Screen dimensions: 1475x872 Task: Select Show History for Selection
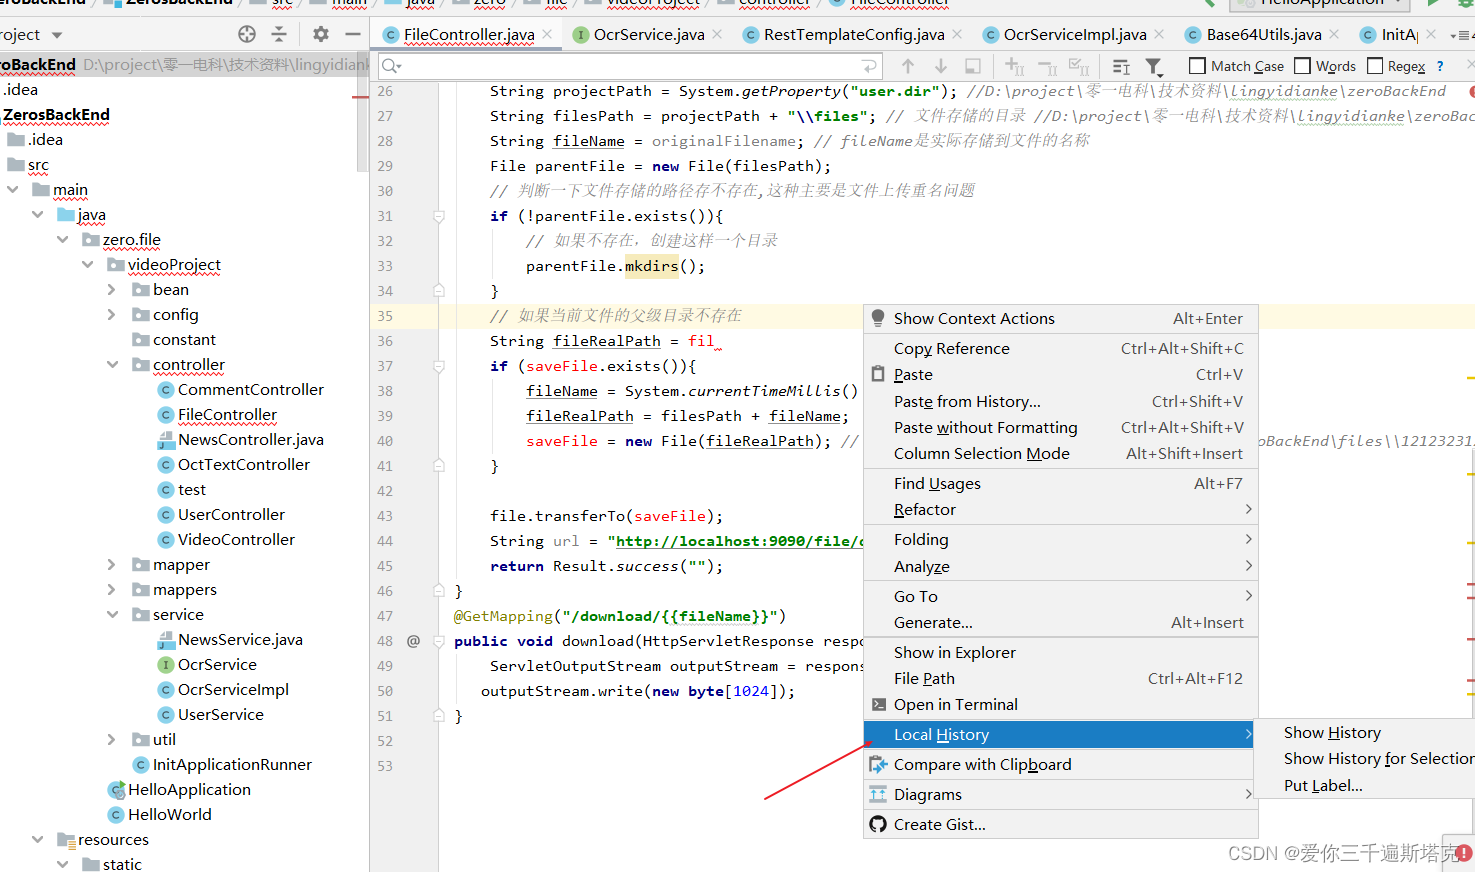pos(1365,759)
